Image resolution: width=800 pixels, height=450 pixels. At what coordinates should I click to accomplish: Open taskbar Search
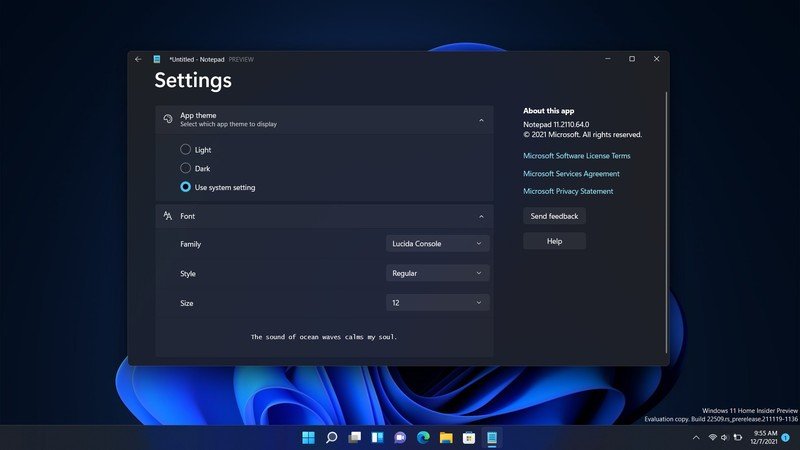click(331, 437)
